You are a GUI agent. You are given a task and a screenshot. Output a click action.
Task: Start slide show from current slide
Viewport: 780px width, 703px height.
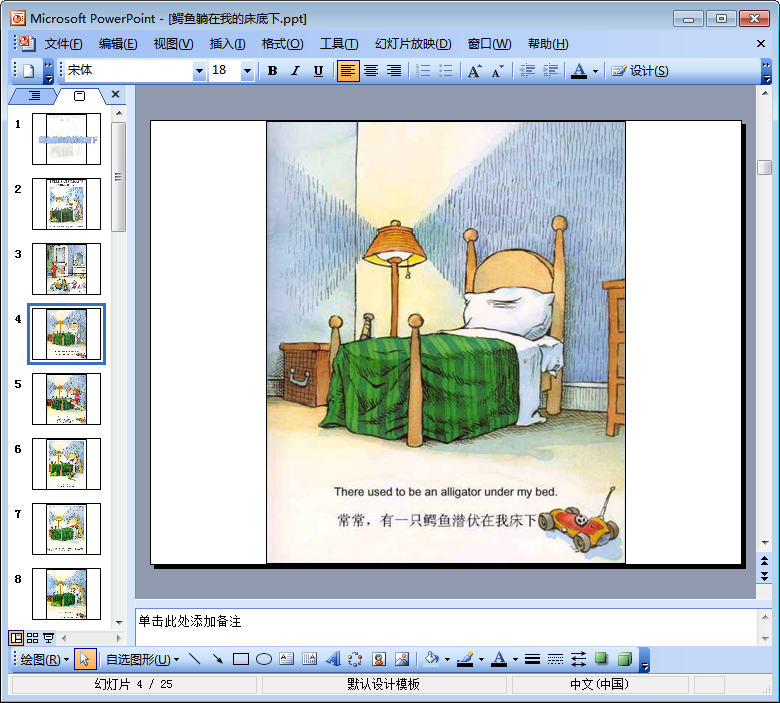click(49, 638)
